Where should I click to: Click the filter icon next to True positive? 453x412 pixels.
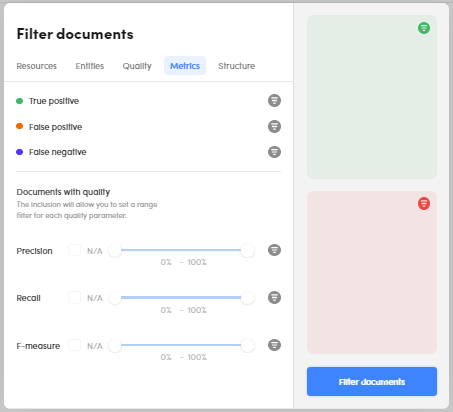click(274, 100)
